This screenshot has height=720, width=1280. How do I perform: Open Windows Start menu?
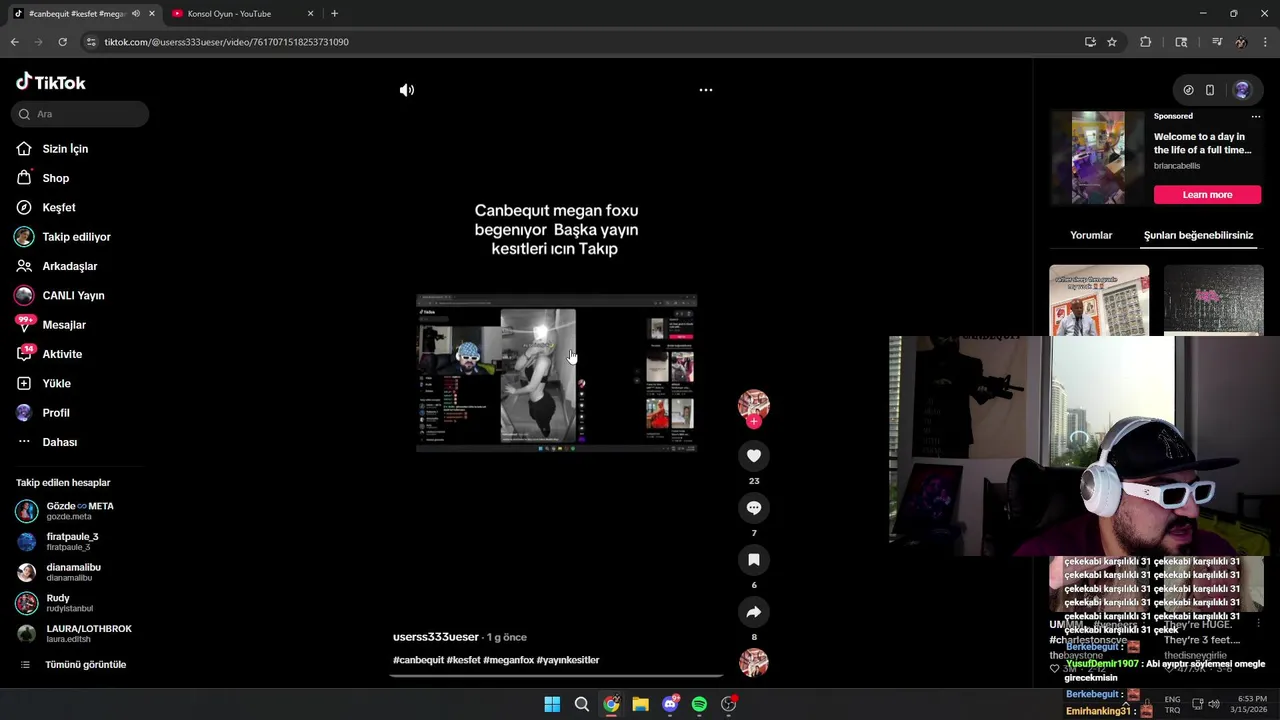coord(552,704)
